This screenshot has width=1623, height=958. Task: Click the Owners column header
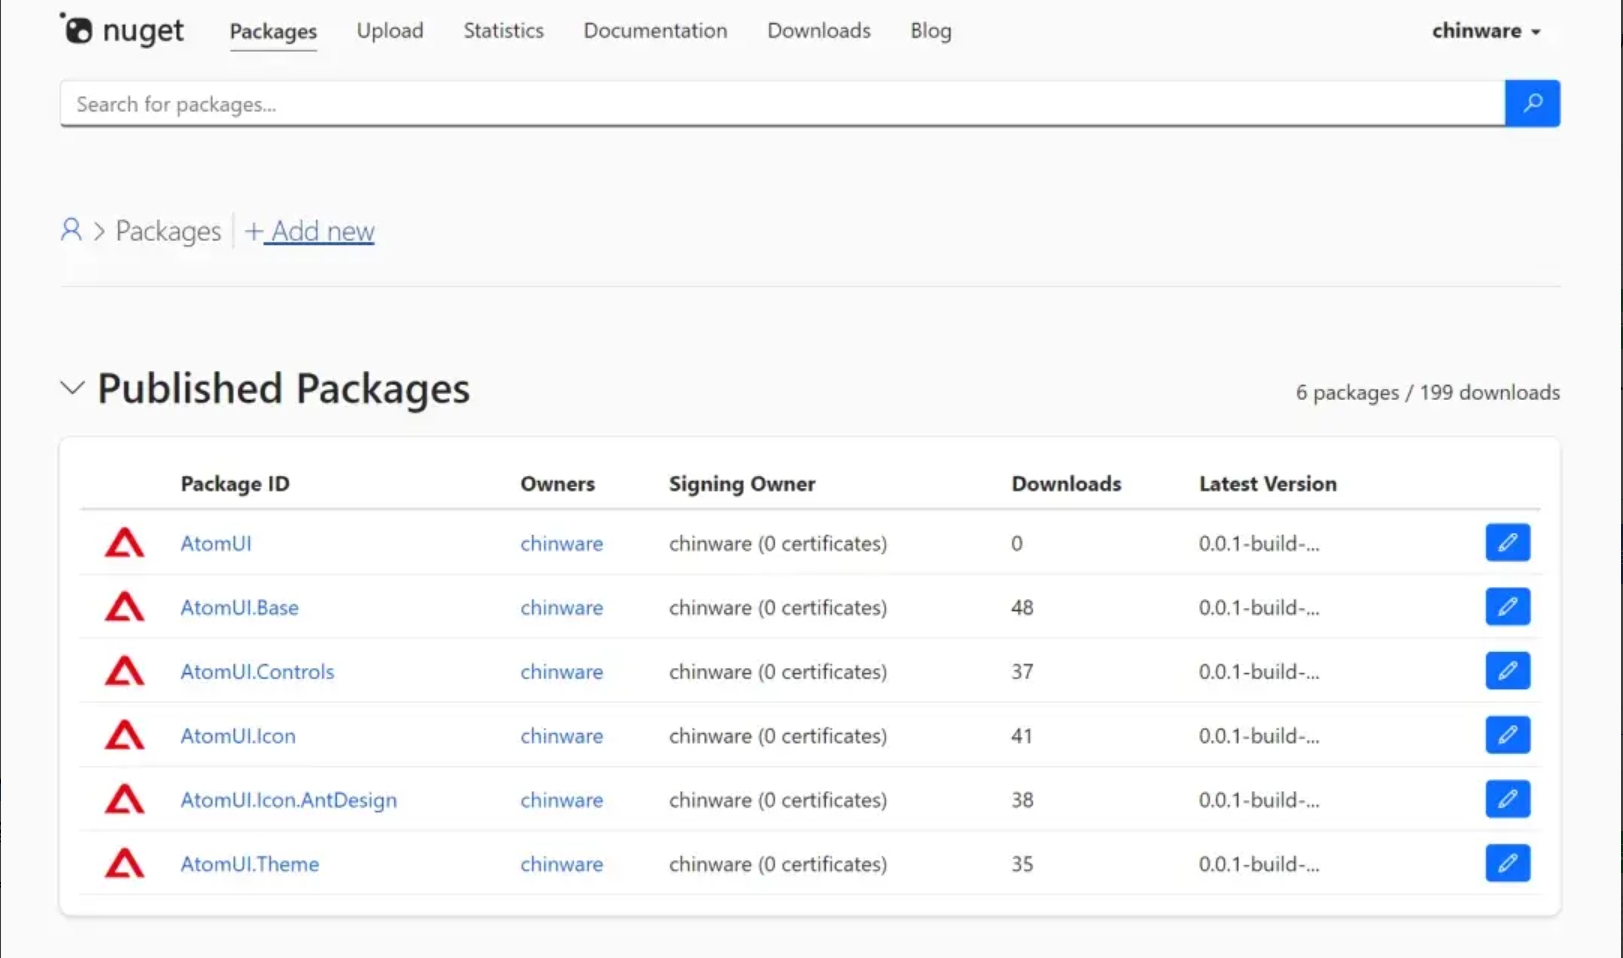(557, 483)
